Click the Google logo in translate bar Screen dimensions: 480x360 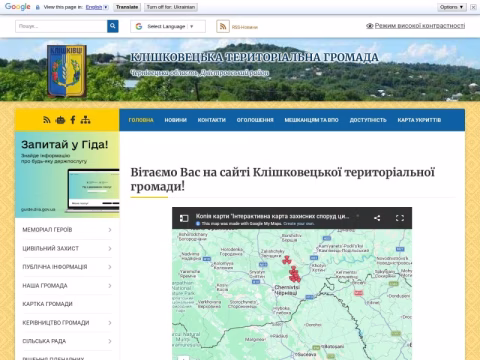18,7
